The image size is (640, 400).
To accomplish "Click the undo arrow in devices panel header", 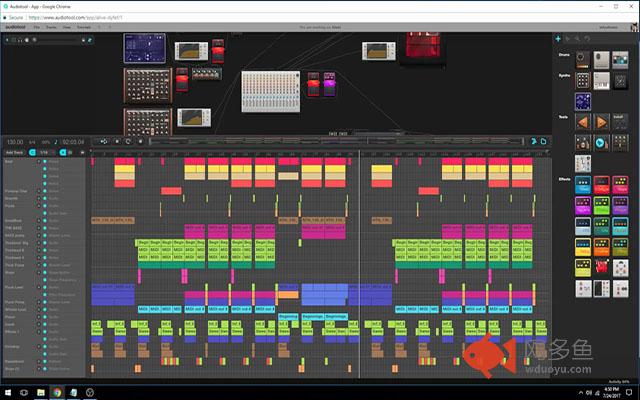I will point(587,39).
